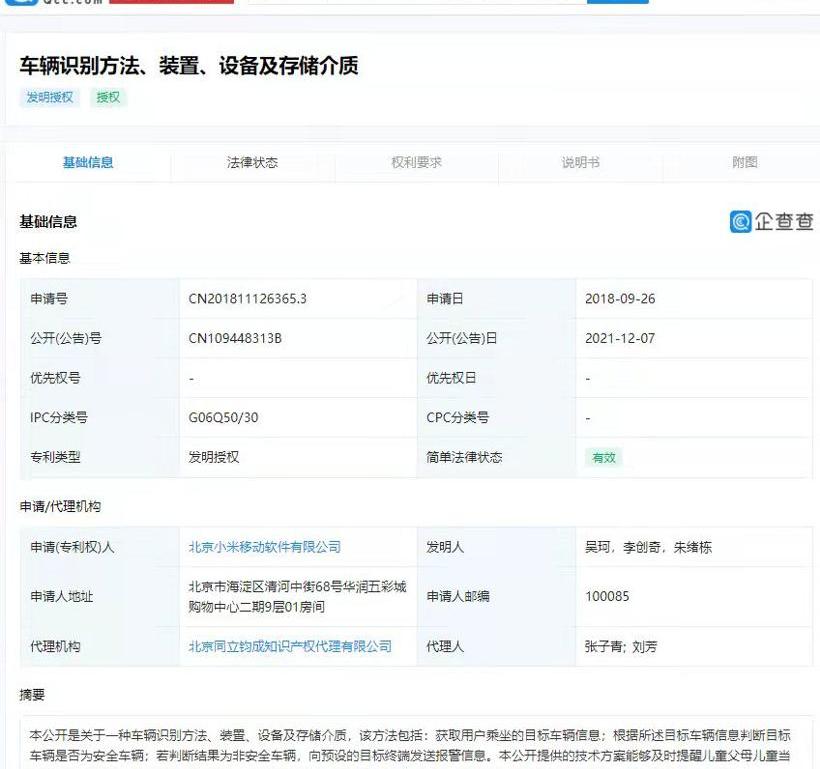Select application number CN201811126365.3
The height and width of the screenshot is (769, 820).
[x=247, y=299]
